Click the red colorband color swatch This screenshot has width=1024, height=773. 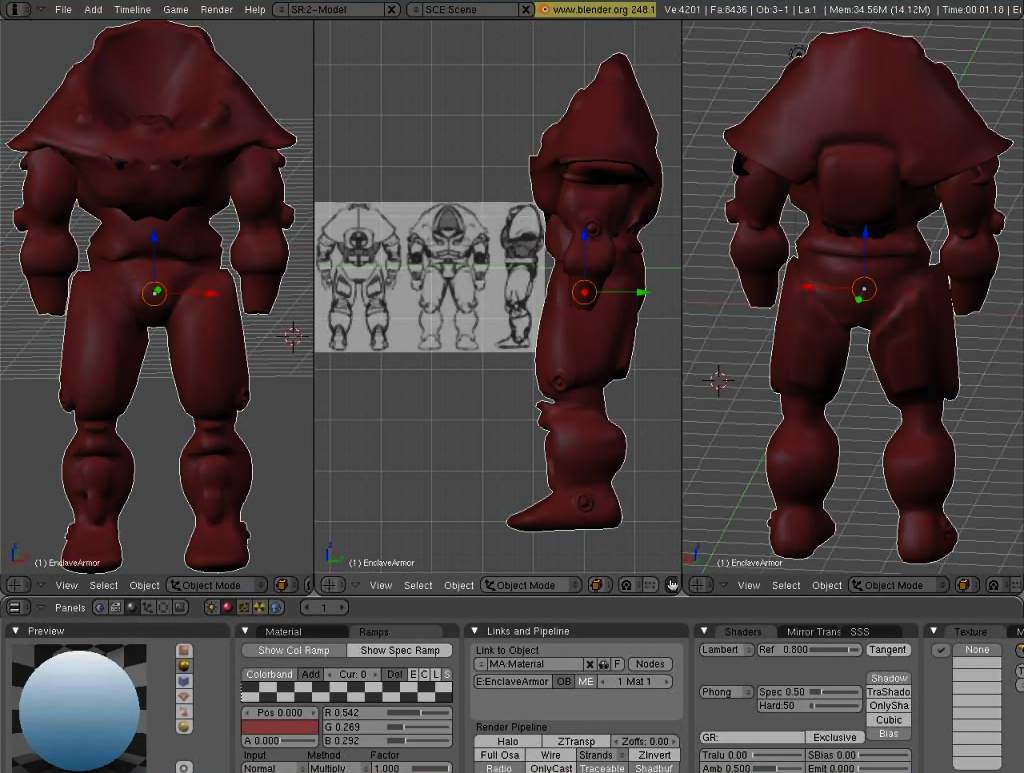tap(280, 727)
